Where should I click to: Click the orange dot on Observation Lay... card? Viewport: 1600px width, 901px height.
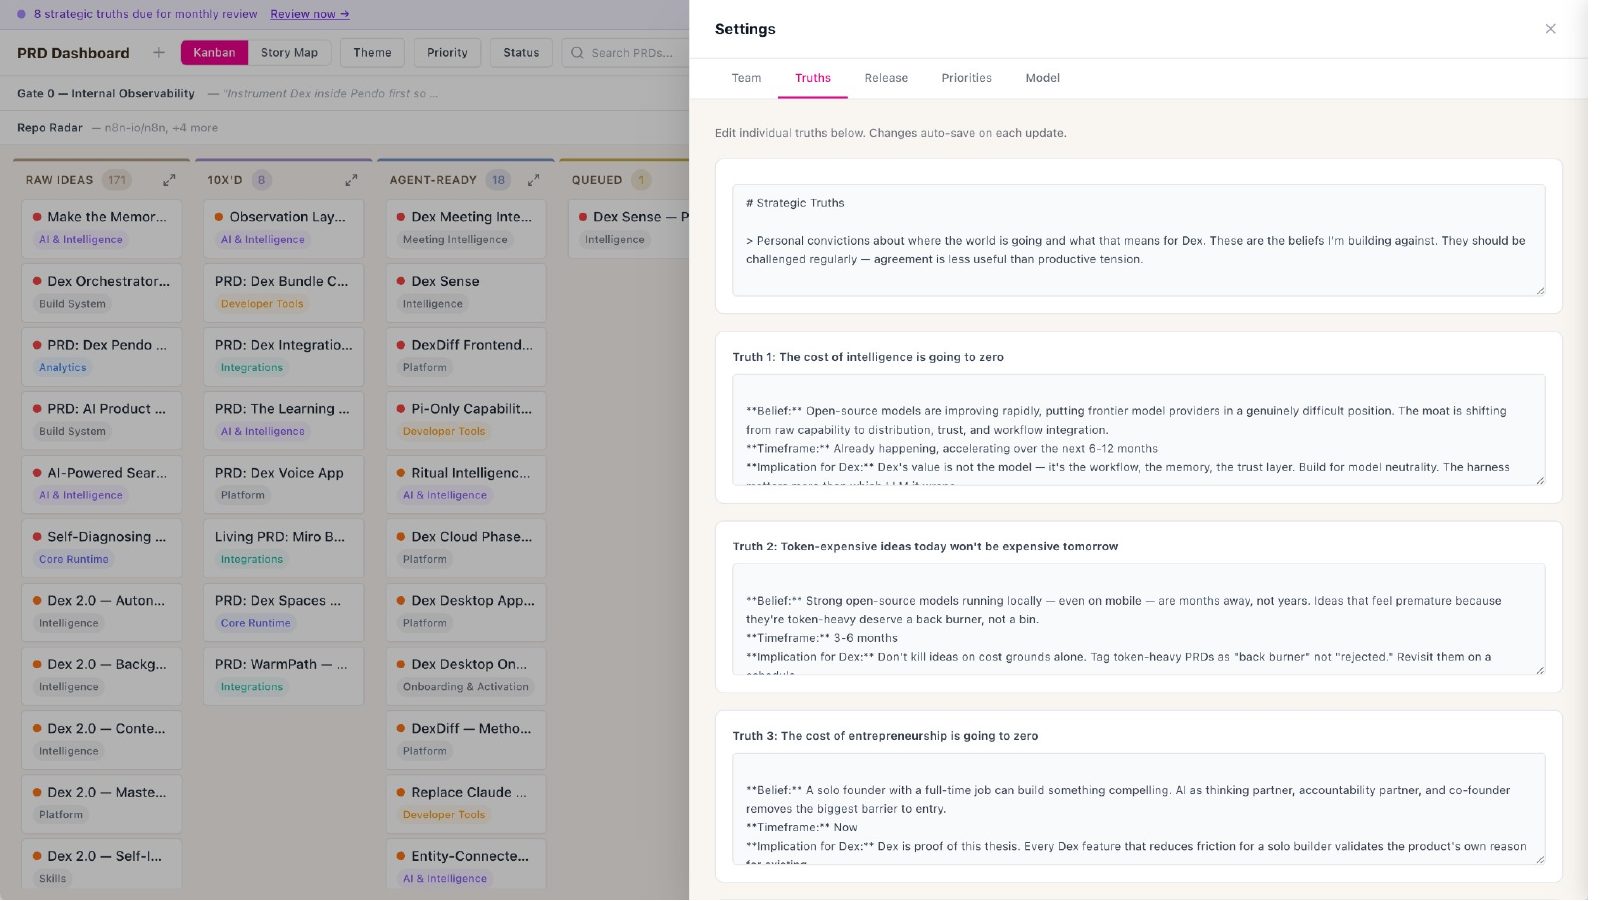tap(219, 217)
